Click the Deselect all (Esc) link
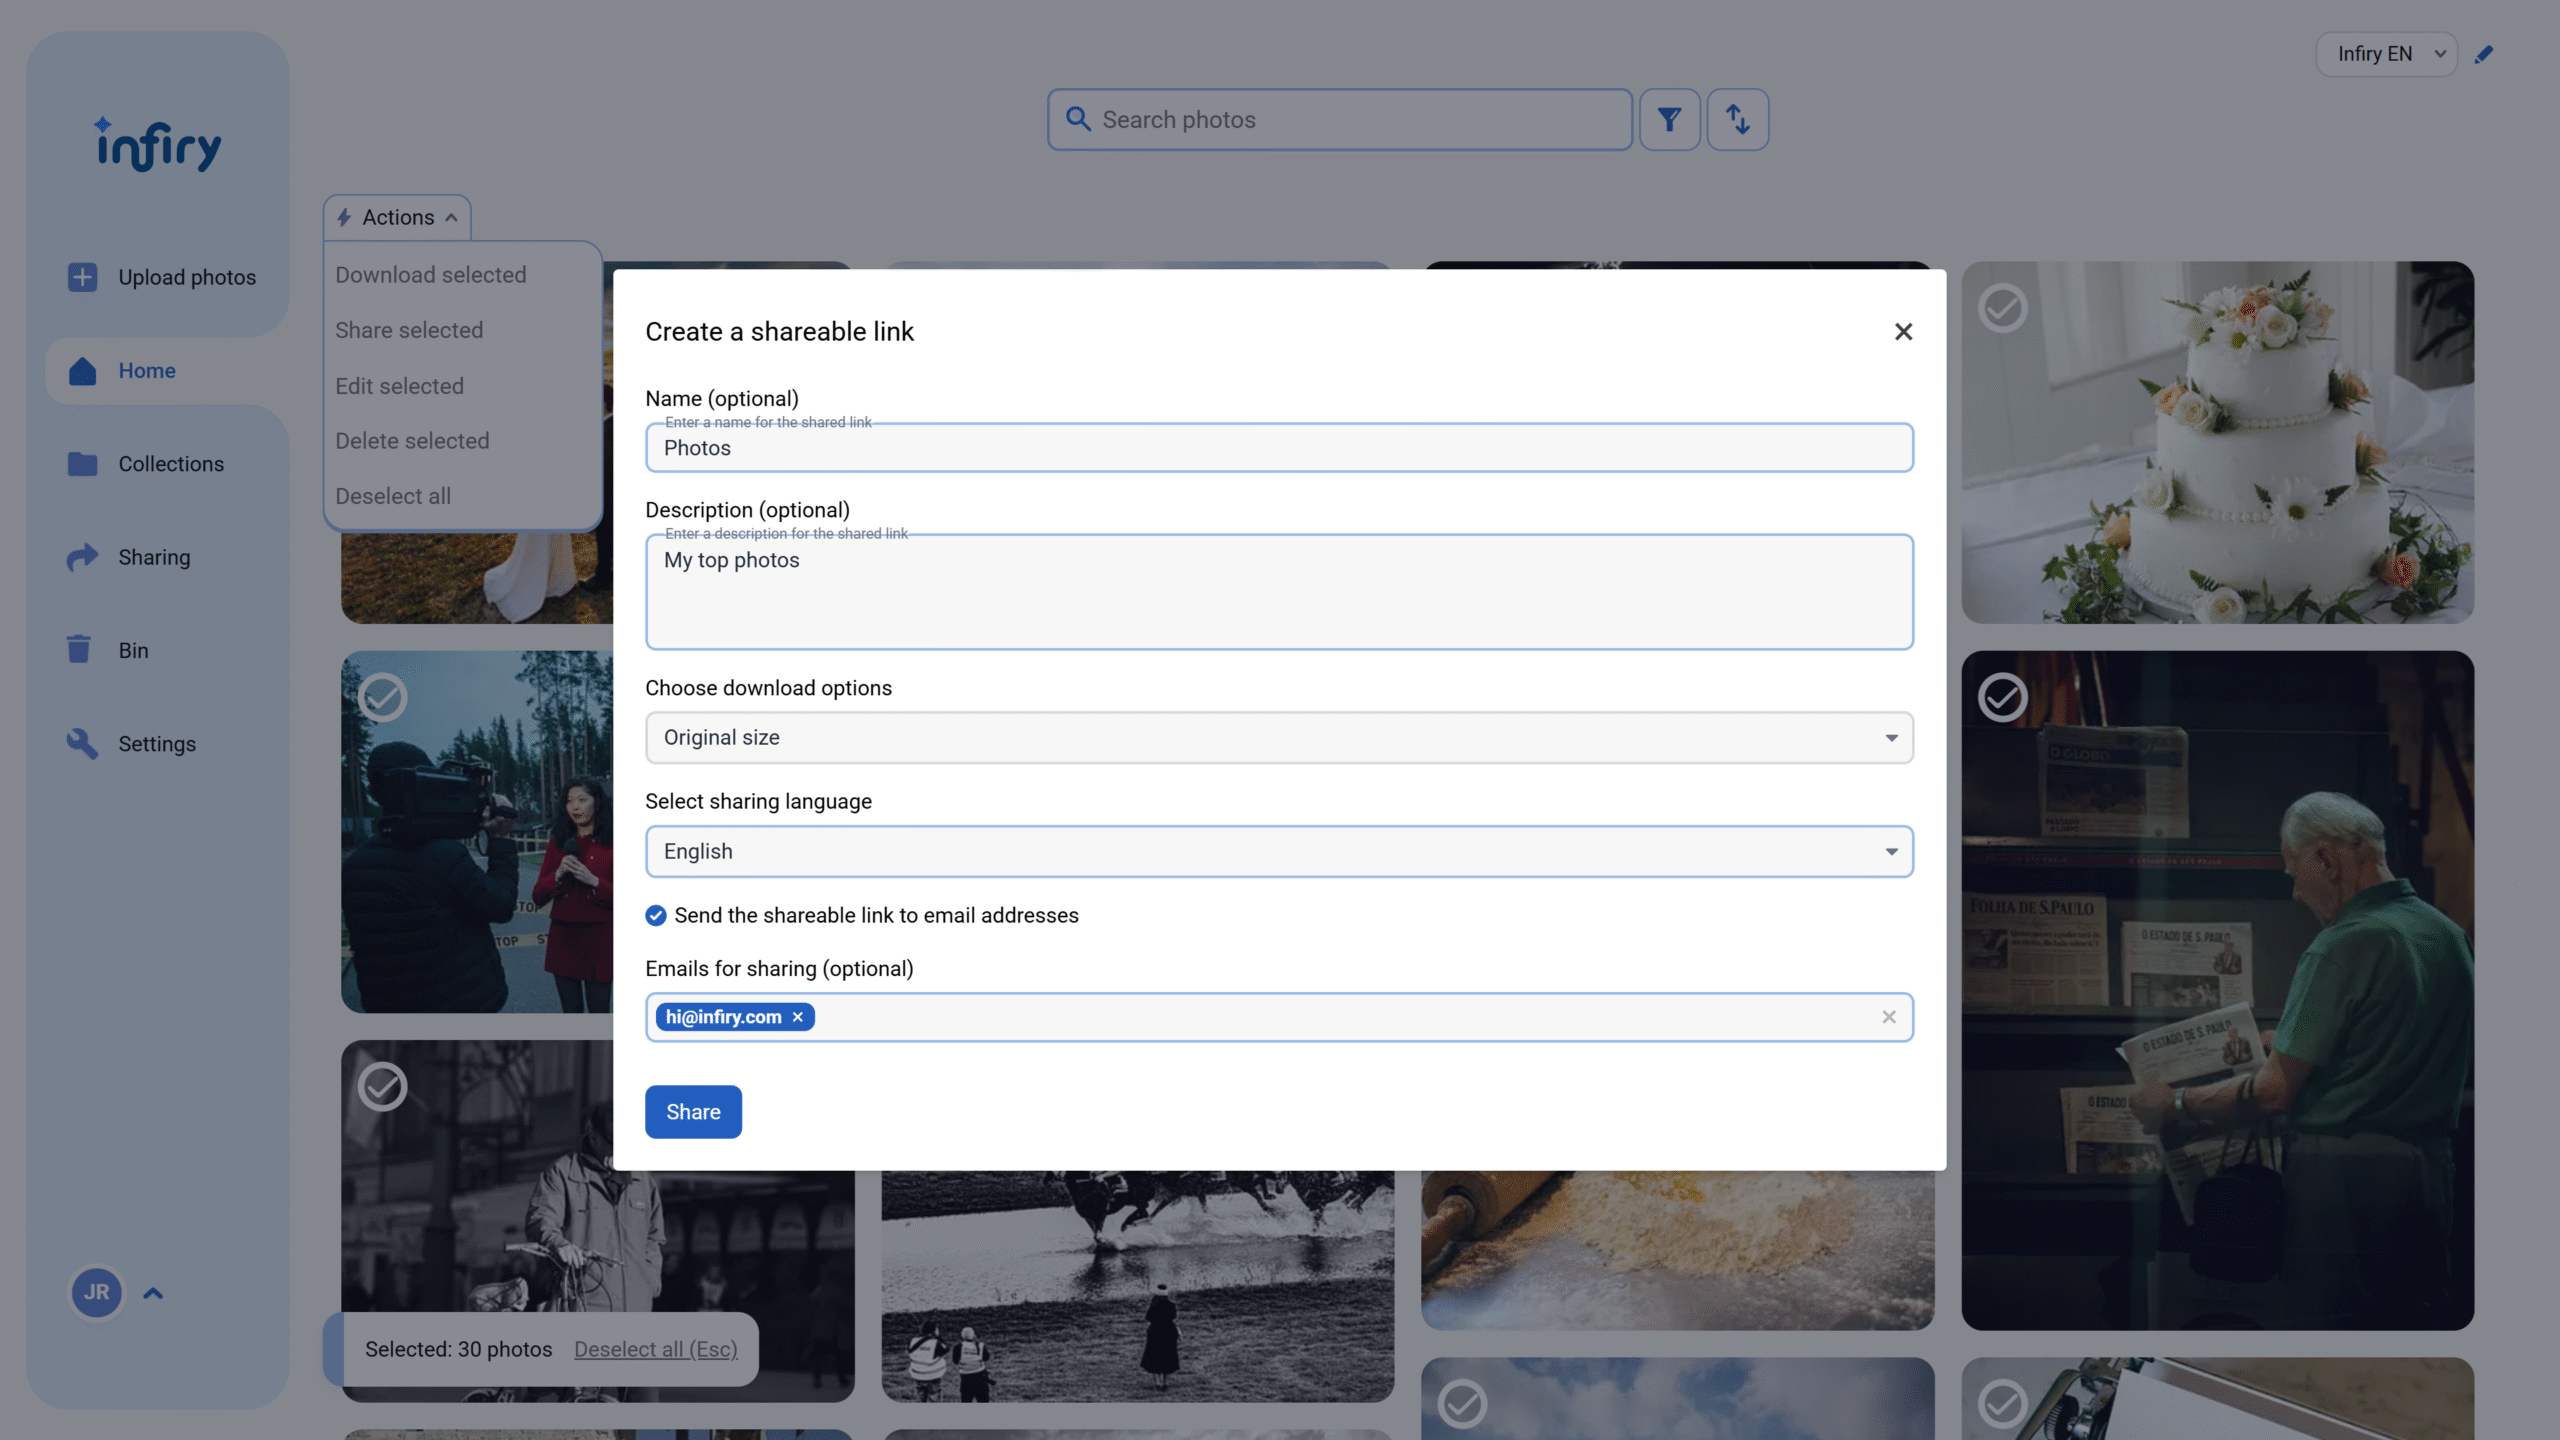 click(x=655, y=1349)
